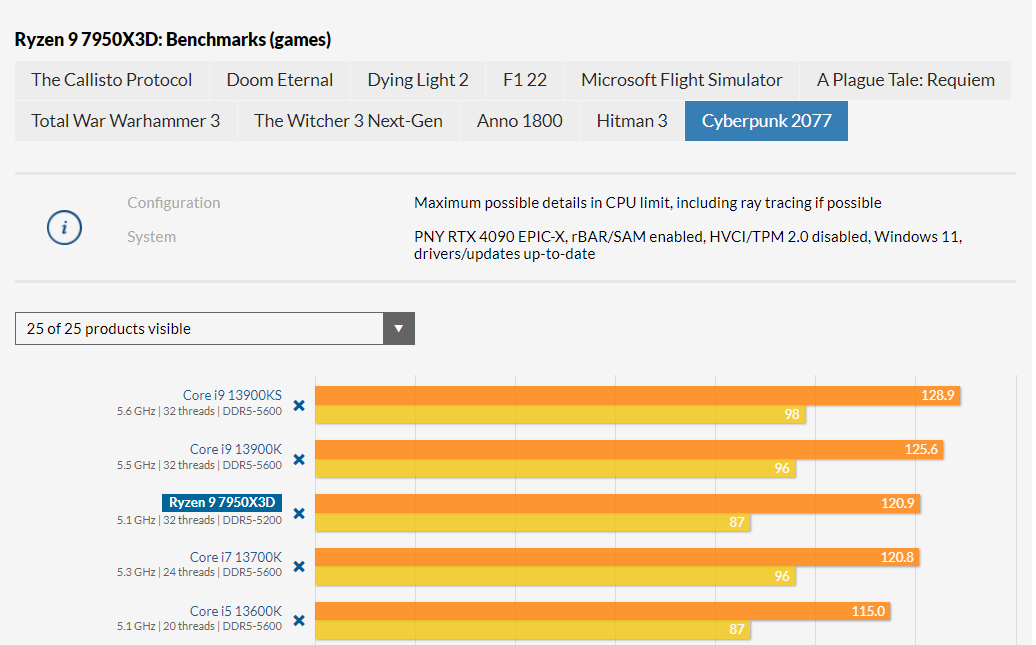Screen dimensions: 1036x645
Task: Select the Anno 1800 tab
Action: tap(519, 121)
